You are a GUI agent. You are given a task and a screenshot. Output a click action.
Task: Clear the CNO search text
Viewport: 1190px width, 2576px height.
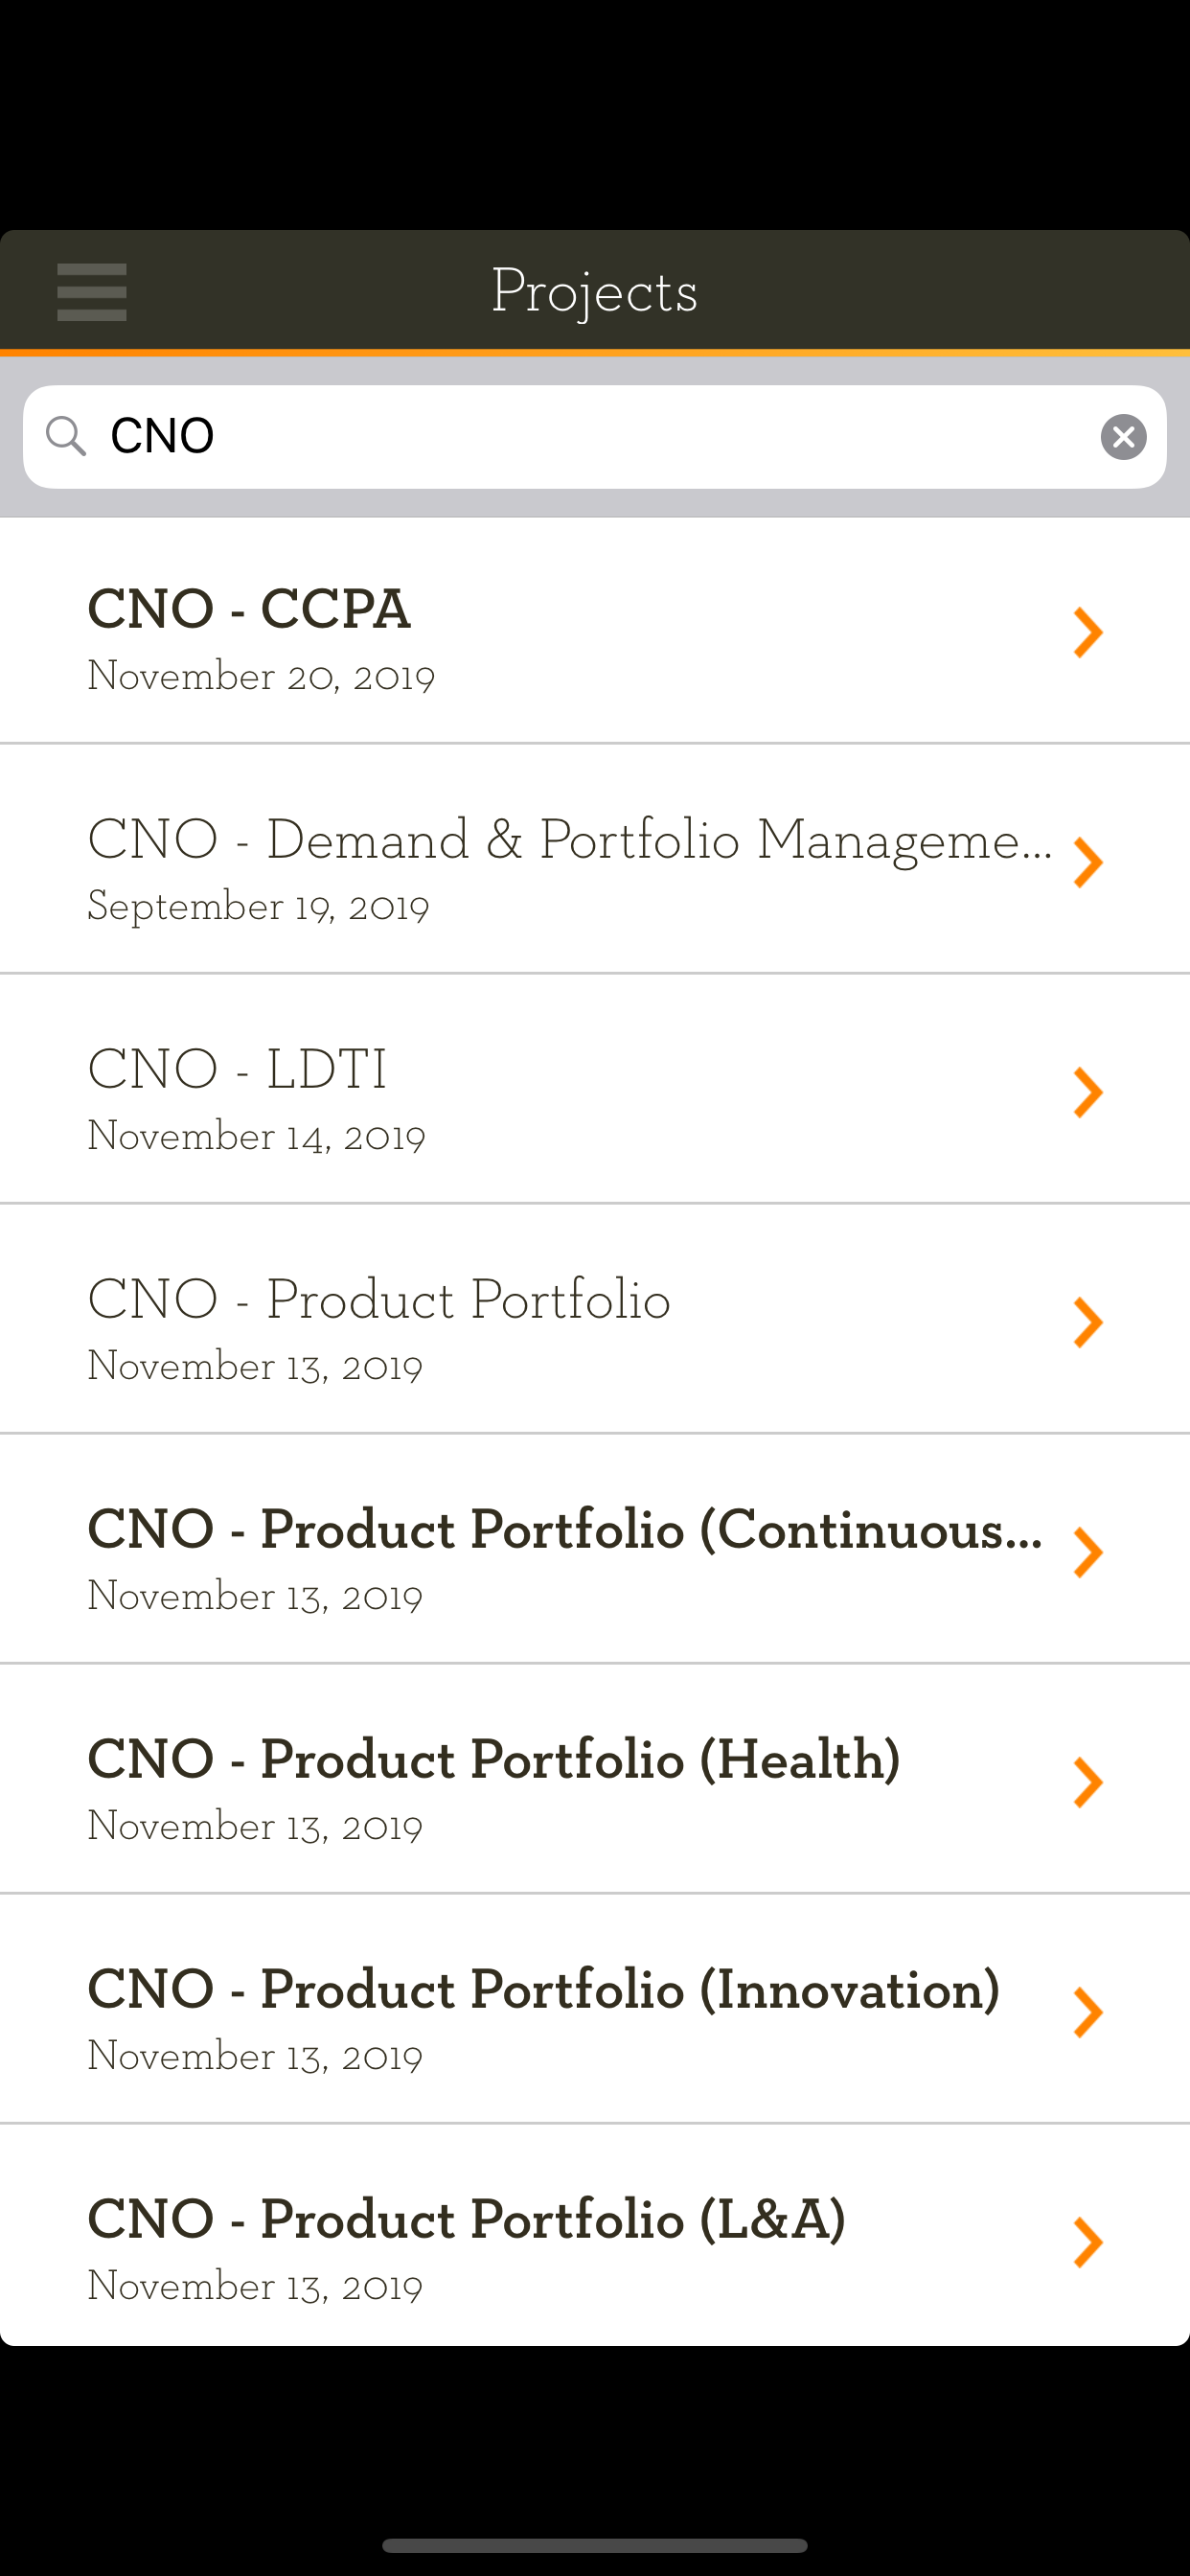click(x=1123, y=437)
